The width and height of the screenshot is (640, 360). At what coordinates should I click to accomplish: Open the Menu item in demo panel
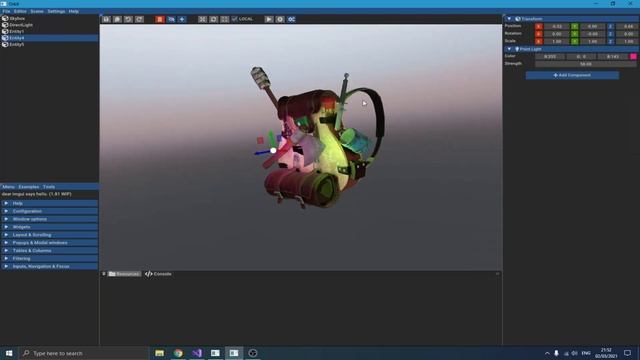pyautogui.click(x=8, y=187)
